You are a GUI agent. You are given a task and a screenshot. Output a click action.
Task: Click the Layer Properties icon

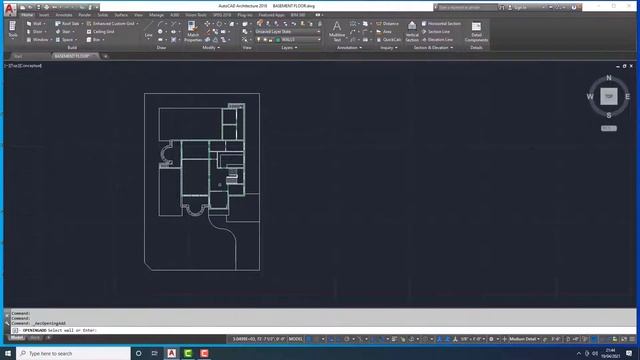[260, 24]
